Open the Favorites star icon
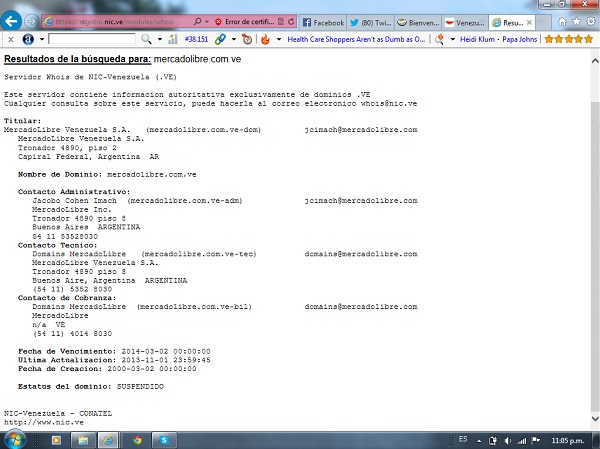 pyautogui.click(x=576, y=22)
